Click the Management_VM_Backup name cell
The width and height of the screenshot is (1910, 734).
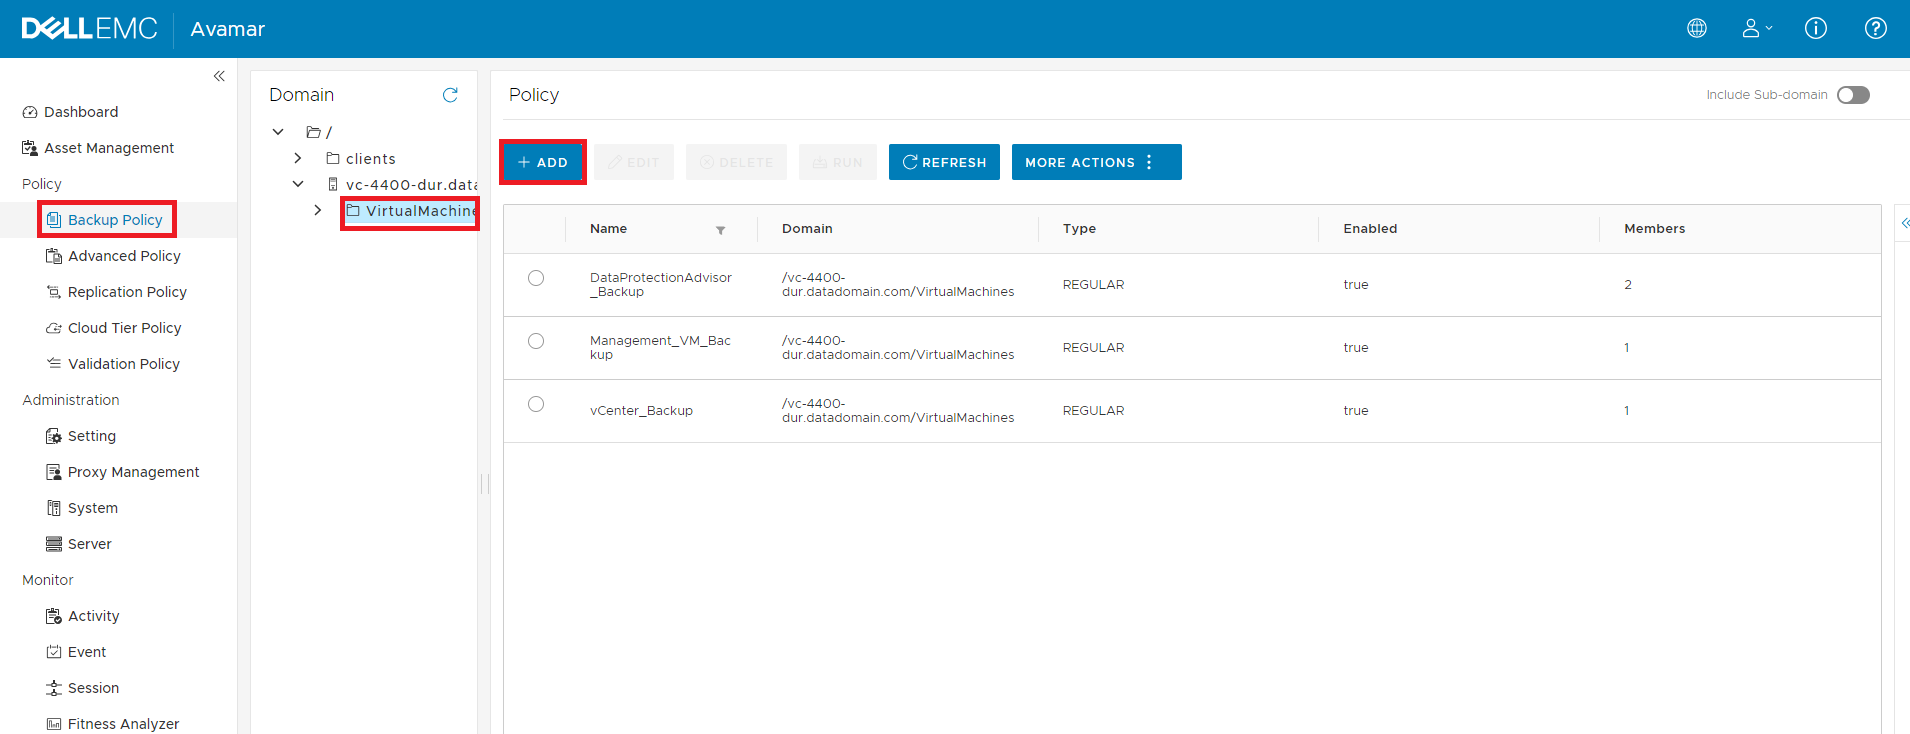point(660,348)
